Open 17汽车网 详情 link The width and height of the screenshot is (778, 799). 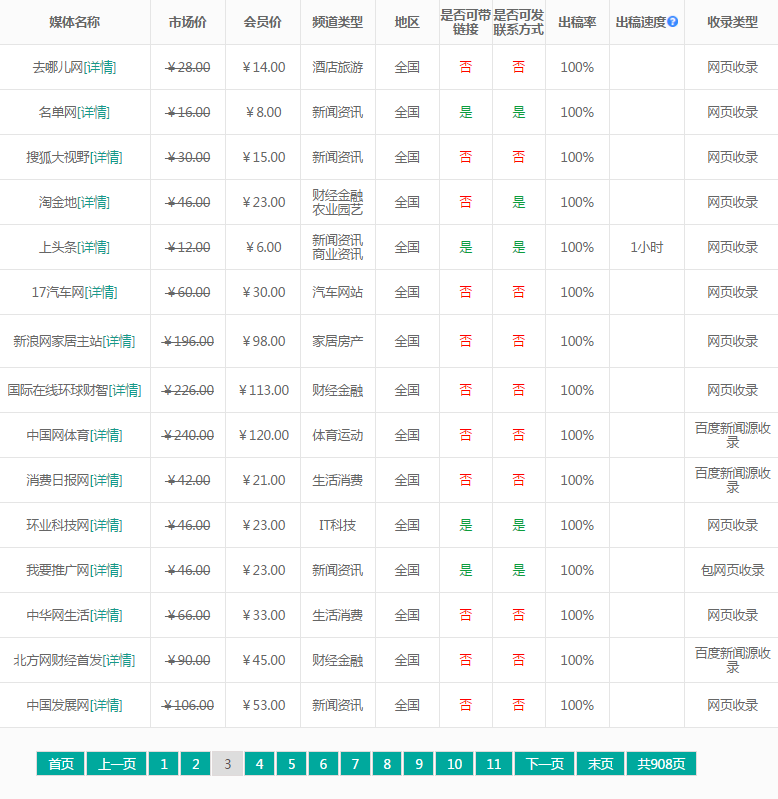click(x=101, y=292)
